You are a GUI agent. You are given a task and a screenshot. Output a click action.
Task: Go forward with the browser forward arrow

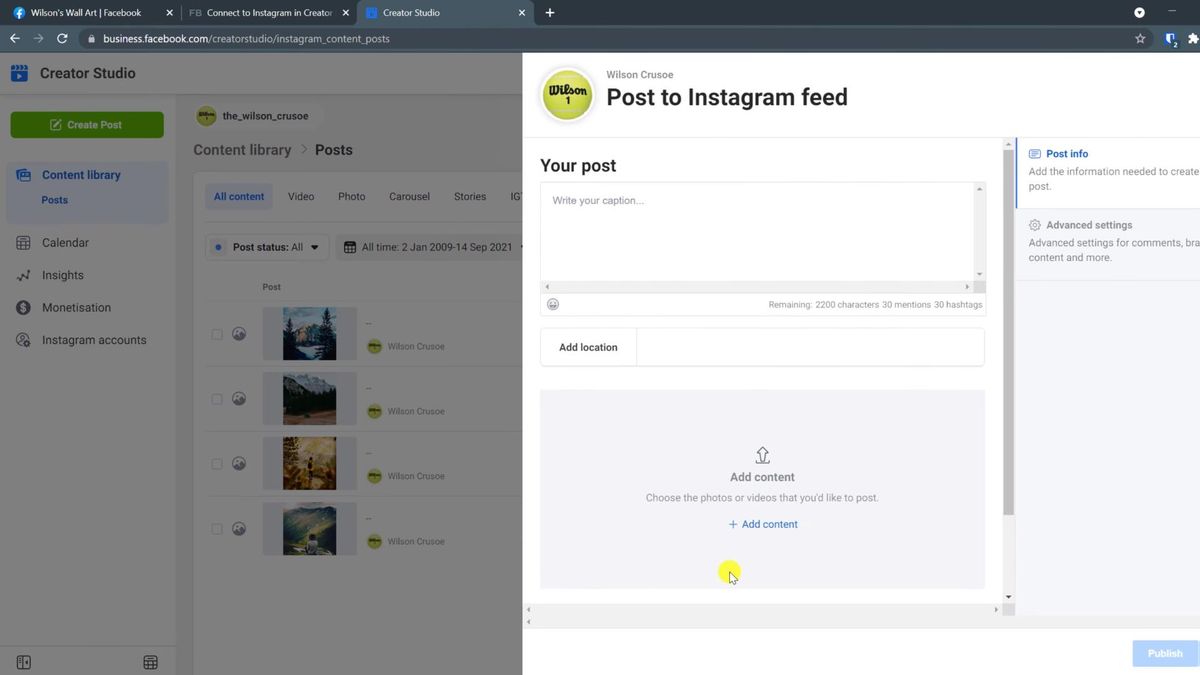point(38,39)
